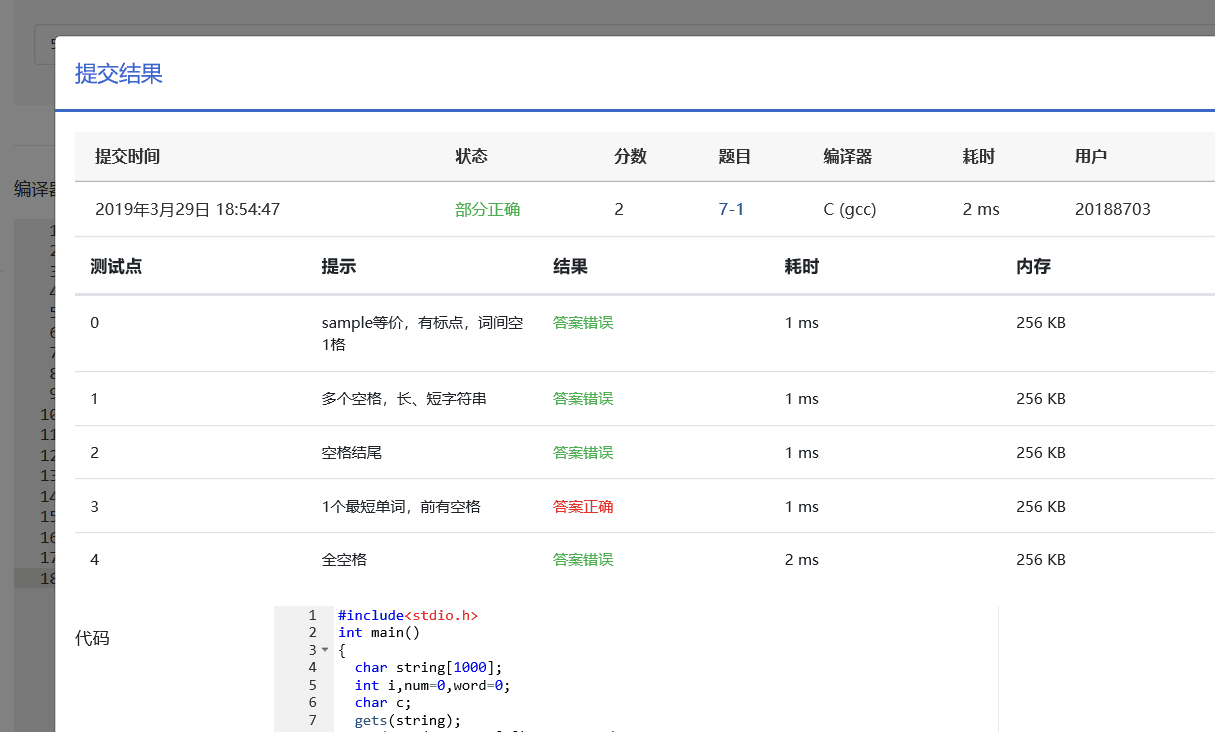Screen dimensions: 1215x732
Task: Click 答案错误 result for test point 4
Action: (x=583, y=560)
